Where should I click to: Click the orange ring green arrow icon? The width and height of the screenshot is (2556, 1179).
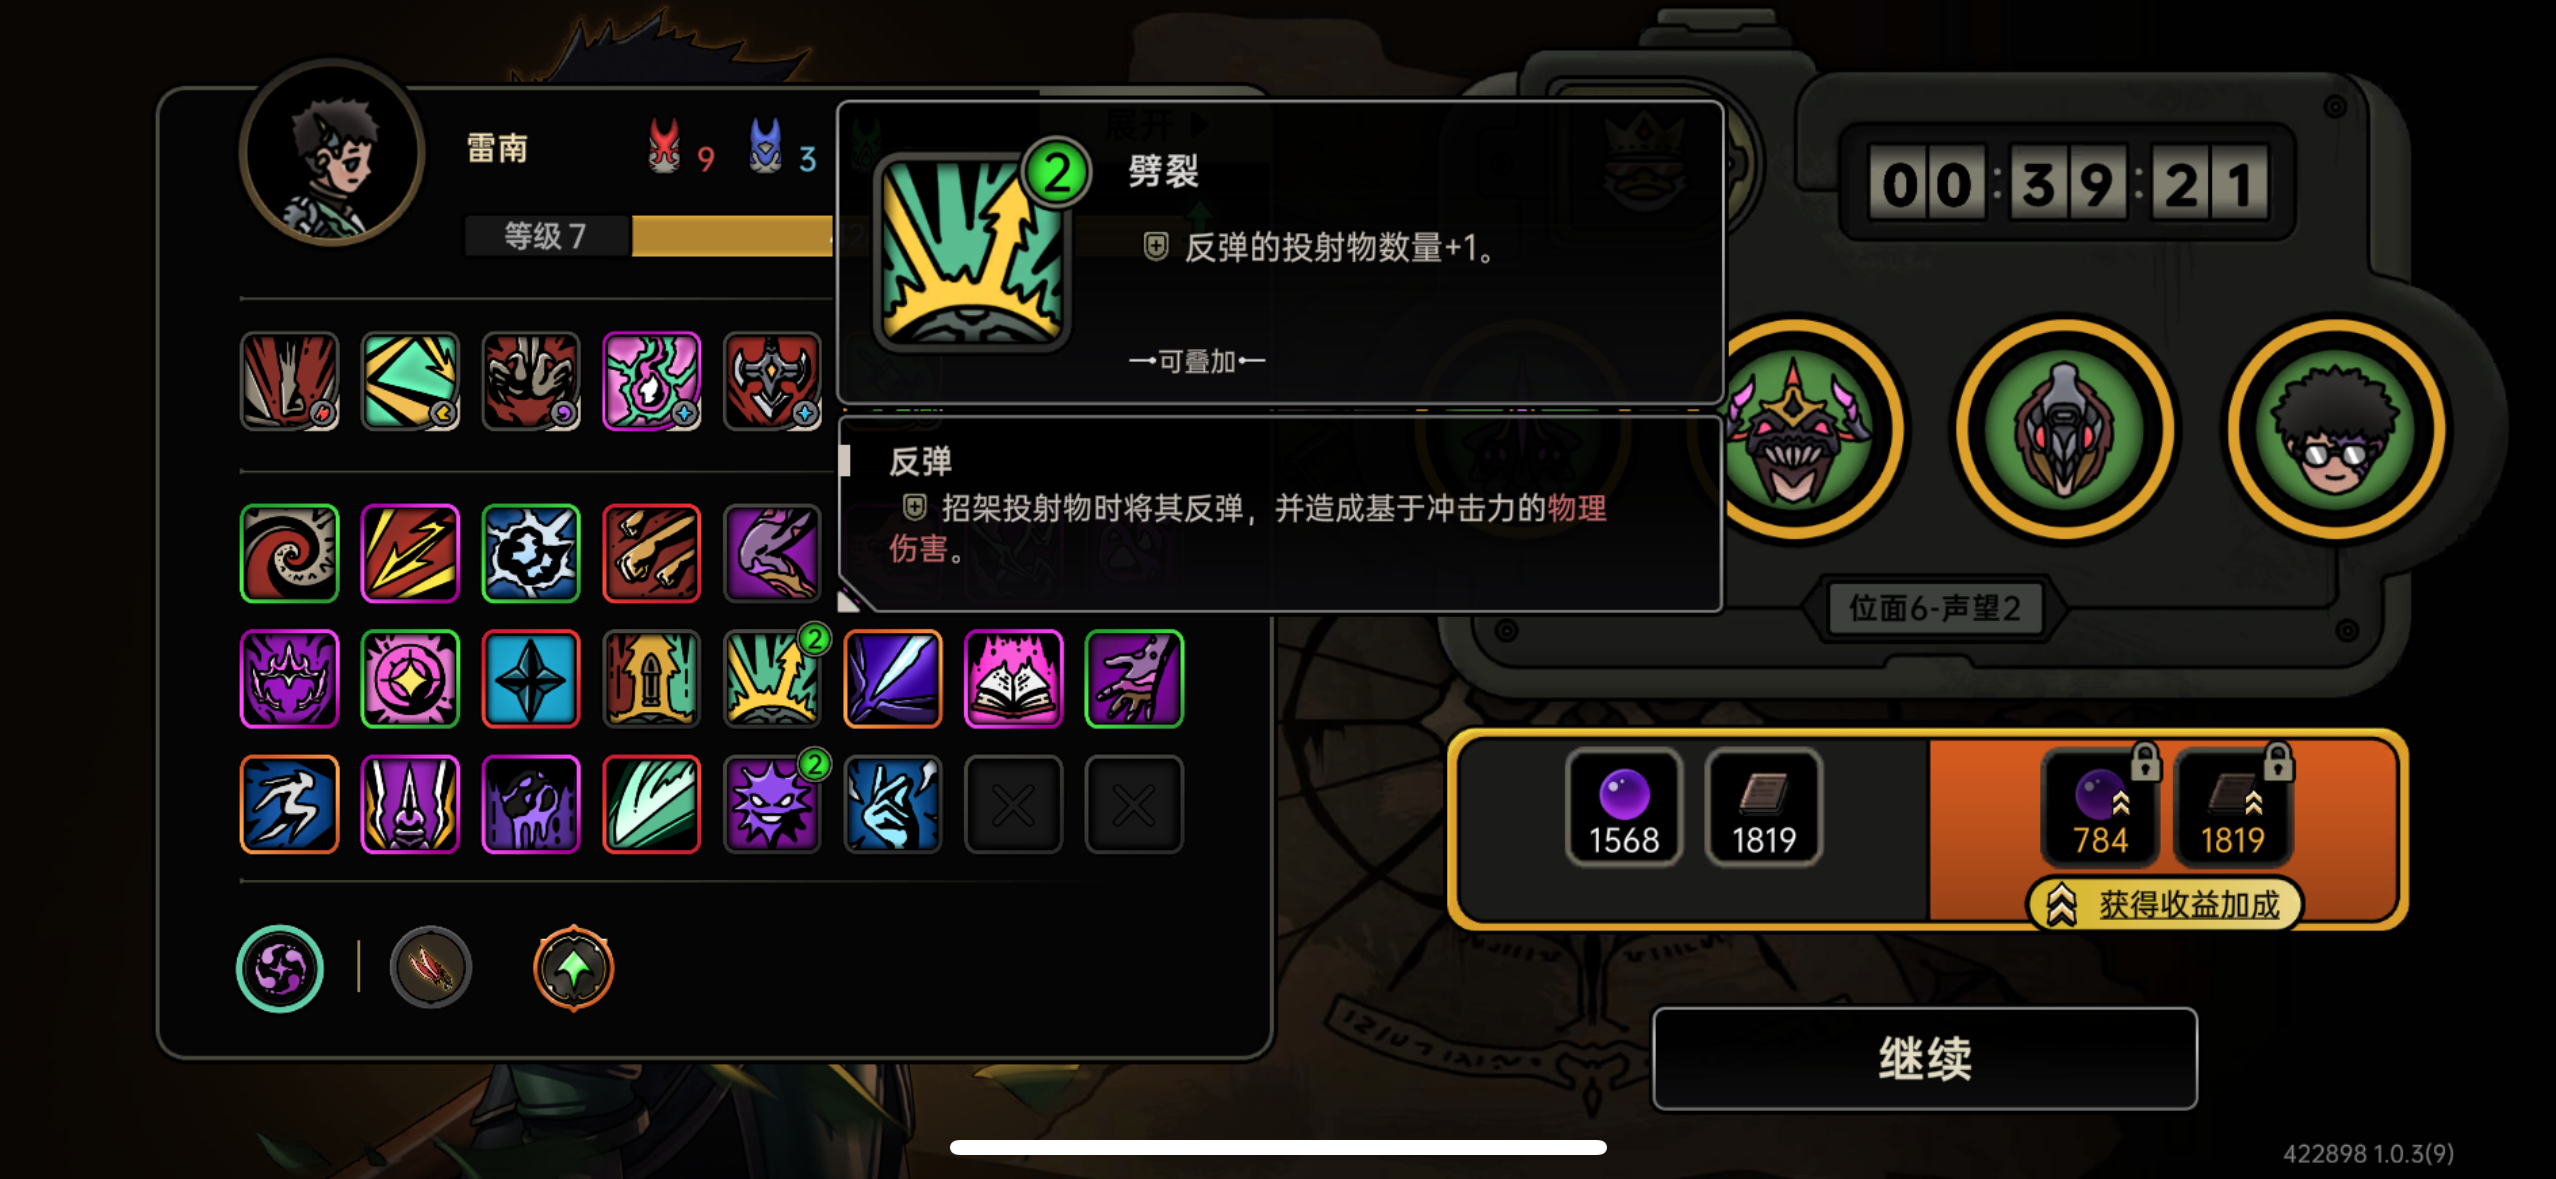click(x=573, y=968)
